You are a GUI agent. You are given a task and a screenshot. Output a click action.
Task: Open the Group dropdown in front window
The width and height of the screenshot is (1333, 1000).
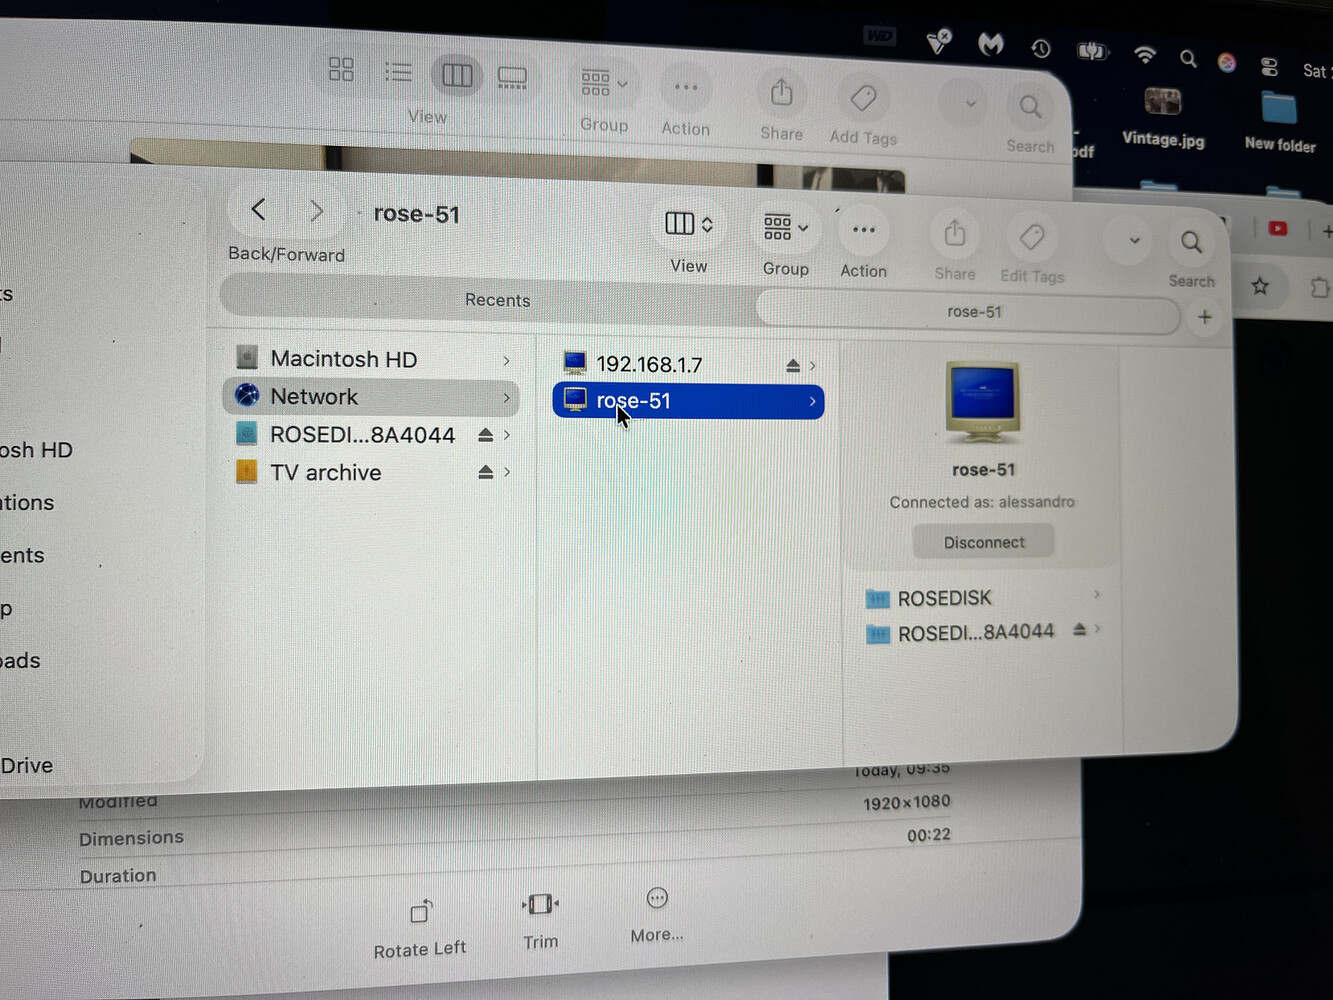[785, 228]
